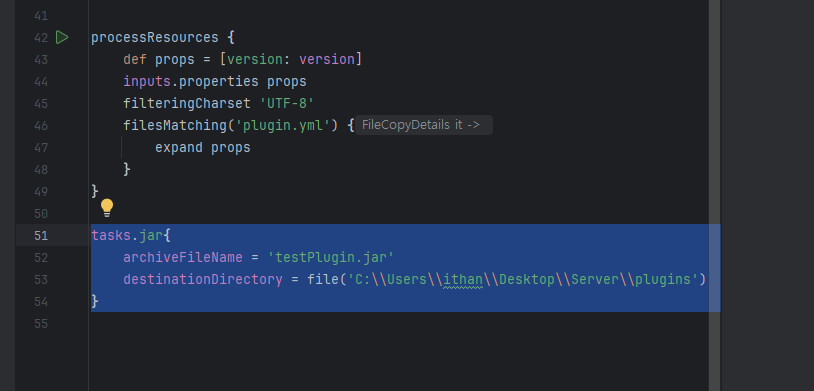Click the underlined word ithan
The height and width of the screenshot is (391, 814).
463,280
